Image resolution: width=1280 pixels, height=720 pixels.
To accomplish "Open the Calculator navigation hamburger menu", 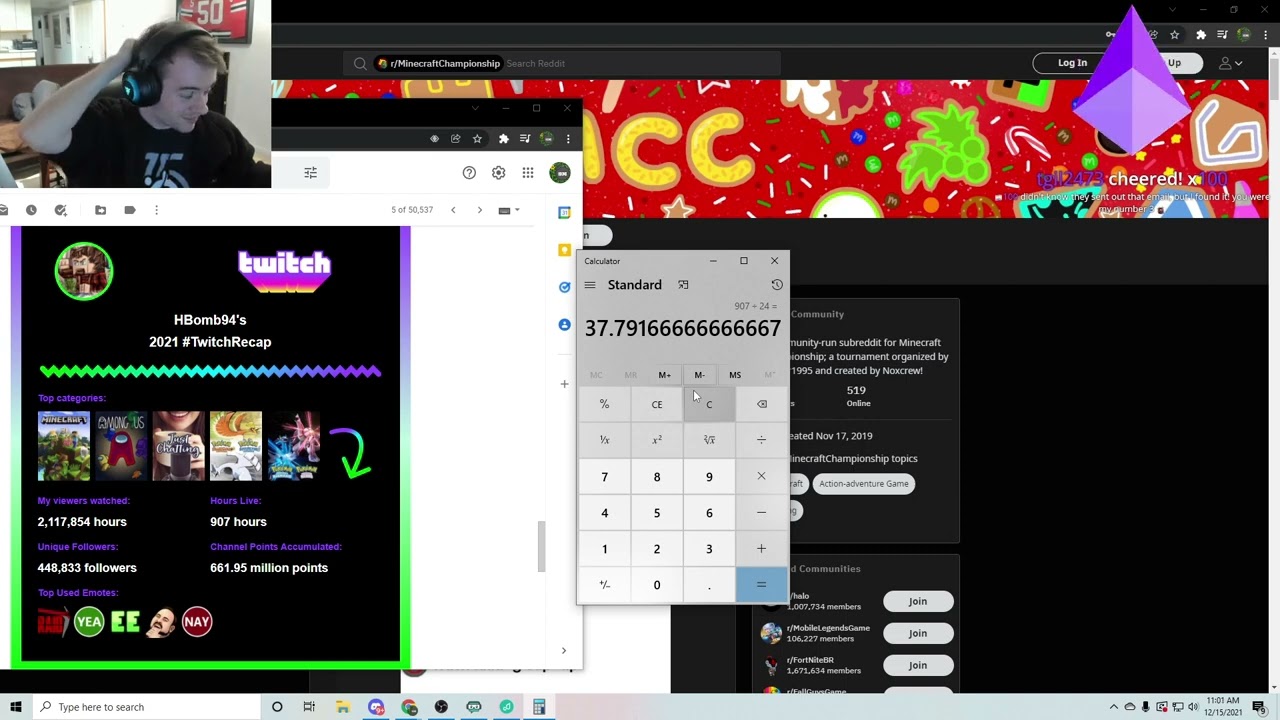I will click(x=590, y=285).
